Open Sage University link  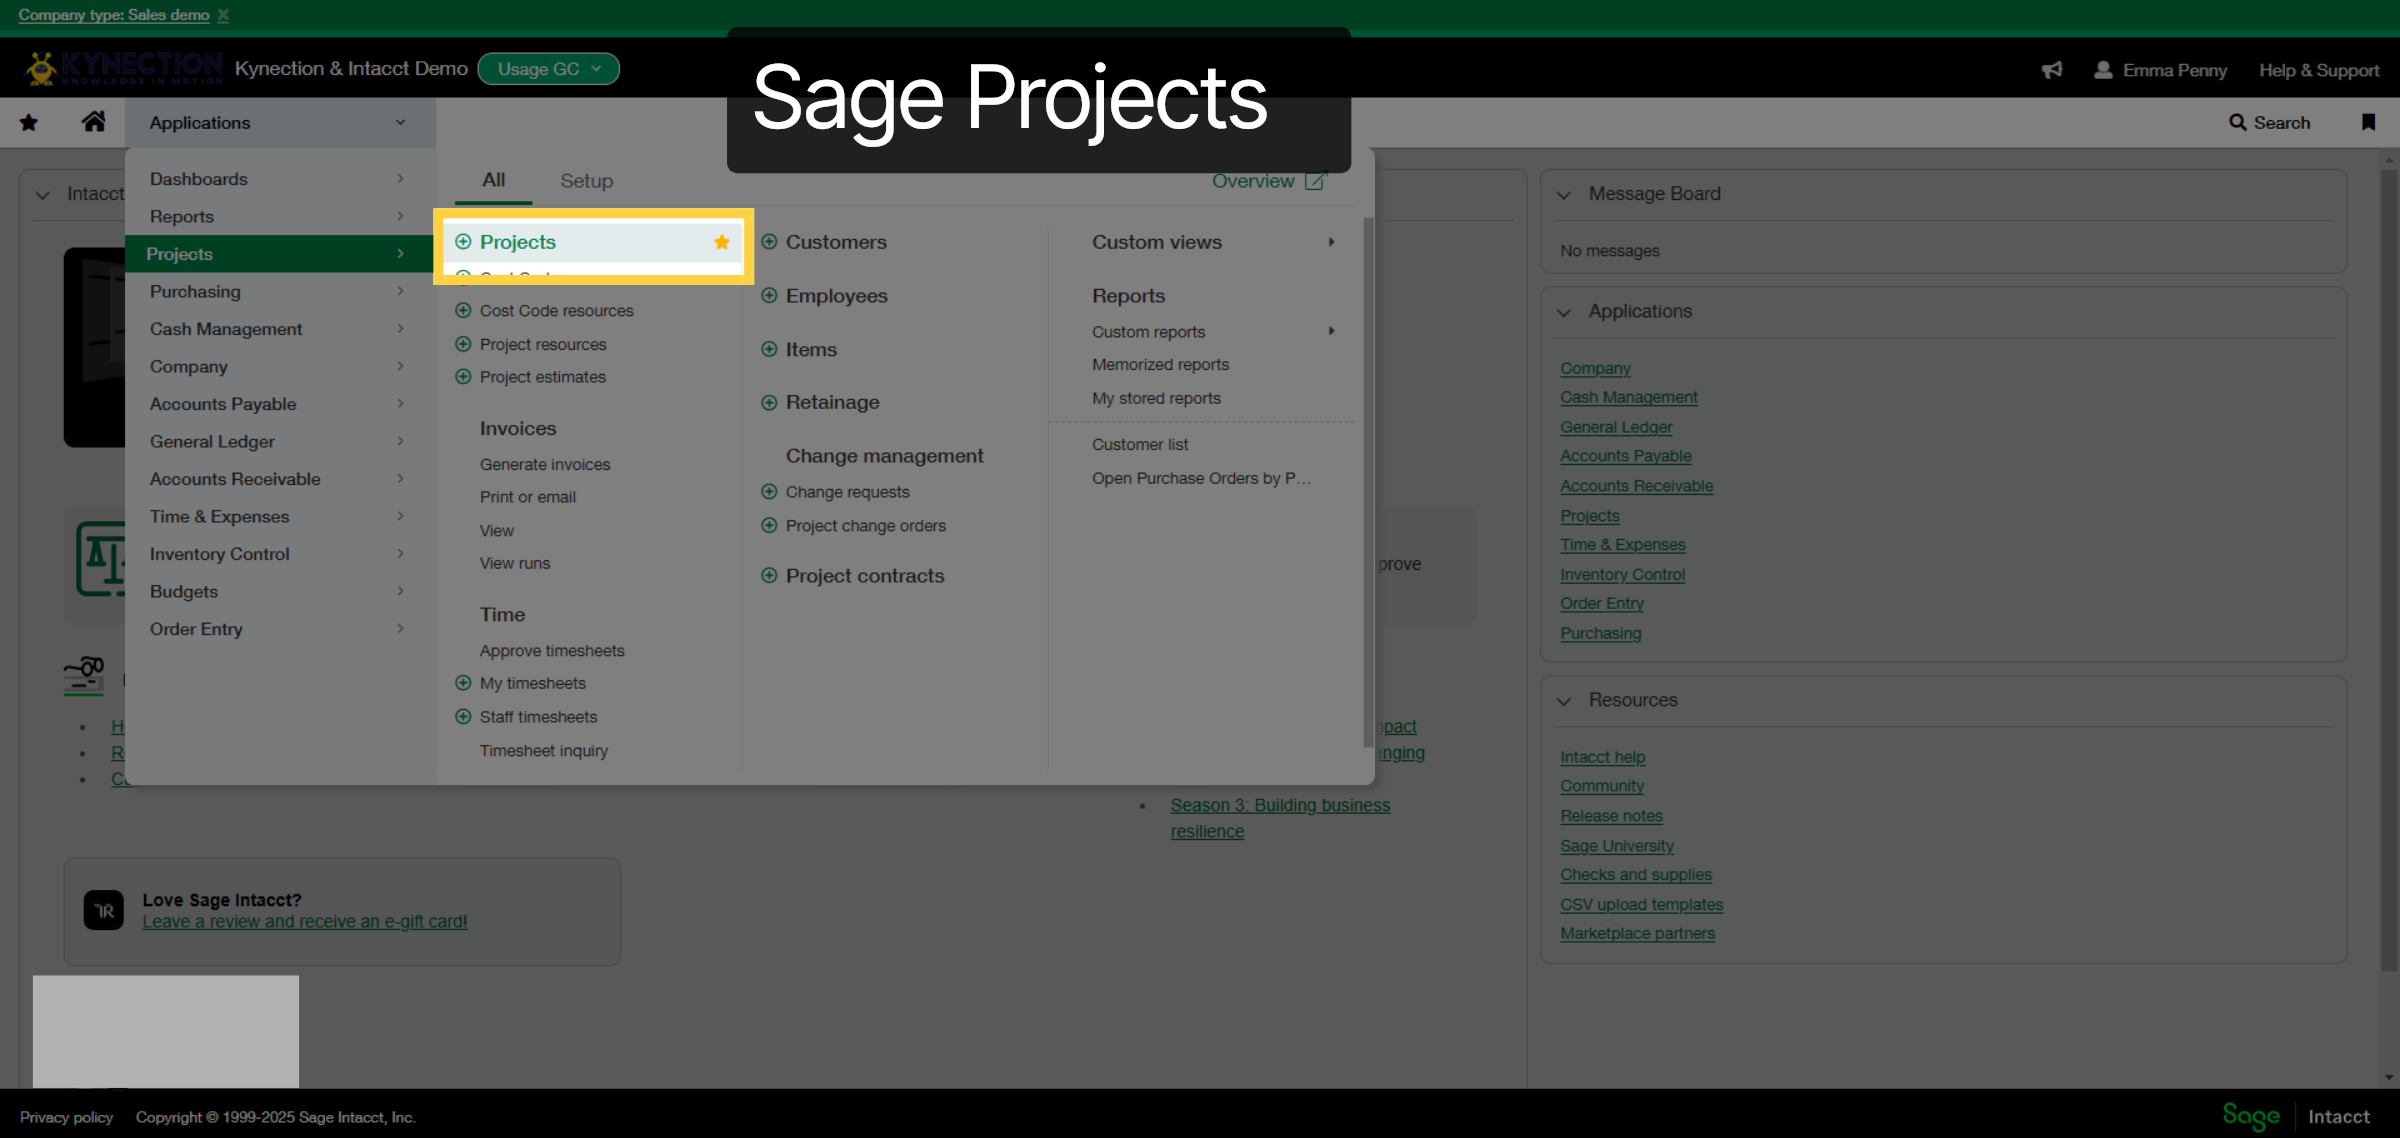[x=1617, y=845]
